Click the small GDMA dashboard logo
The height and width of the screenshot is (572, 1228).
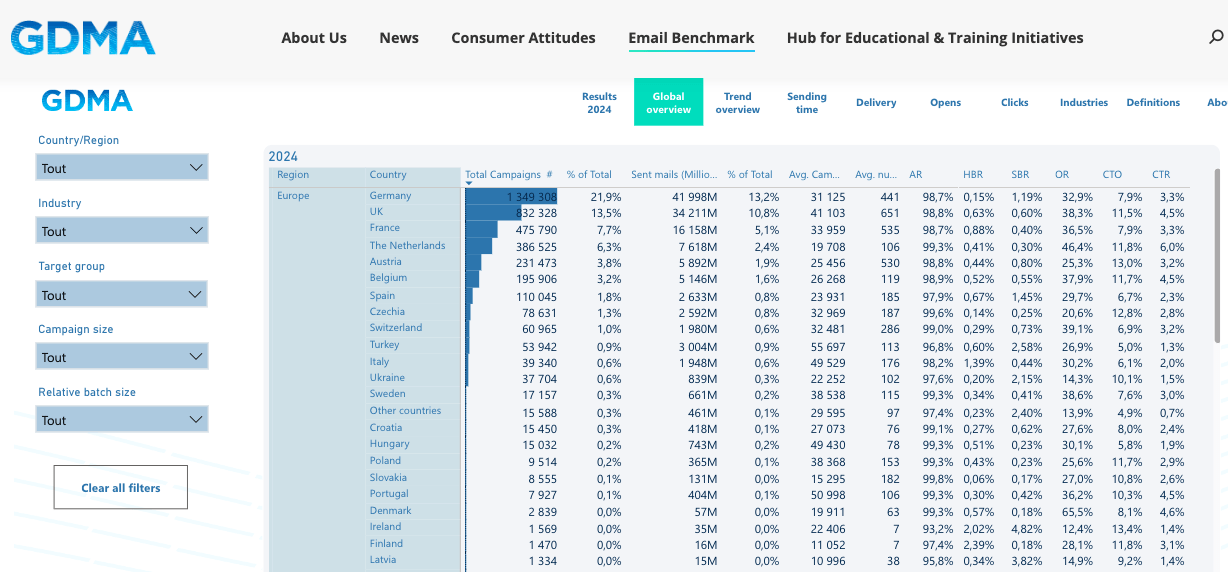87,101
